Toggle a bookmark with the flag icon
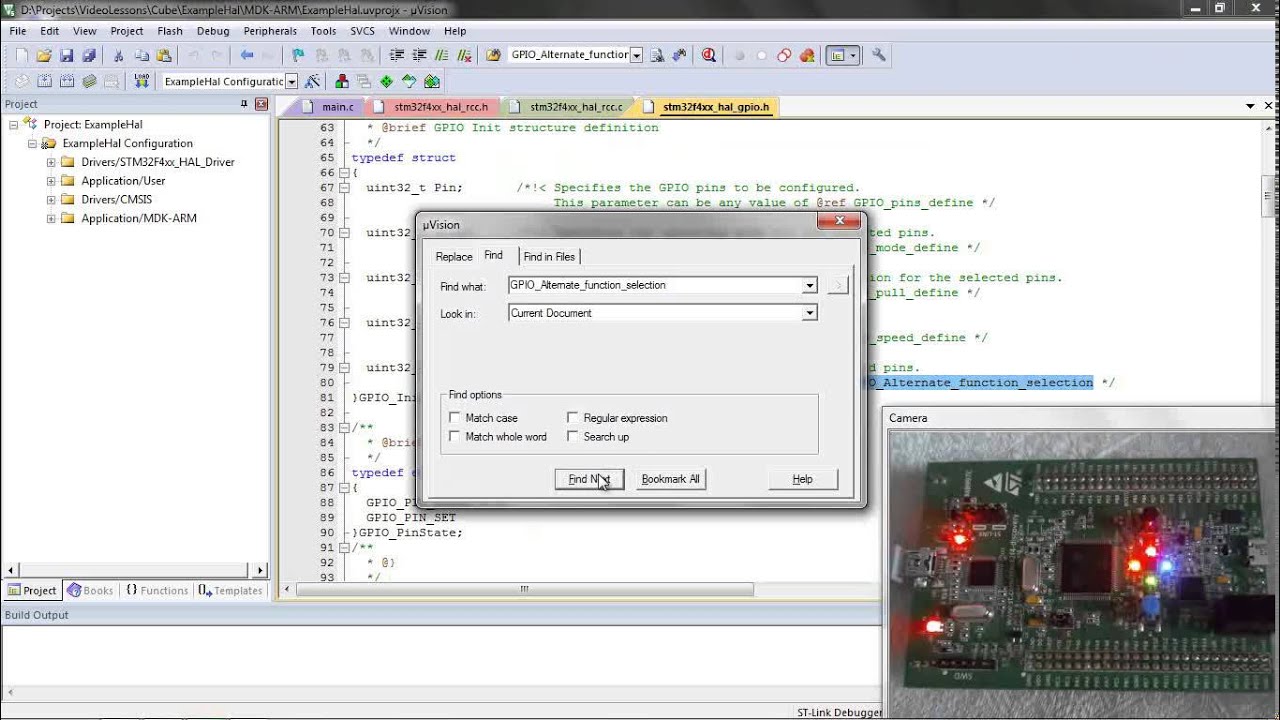 (298, 56)
